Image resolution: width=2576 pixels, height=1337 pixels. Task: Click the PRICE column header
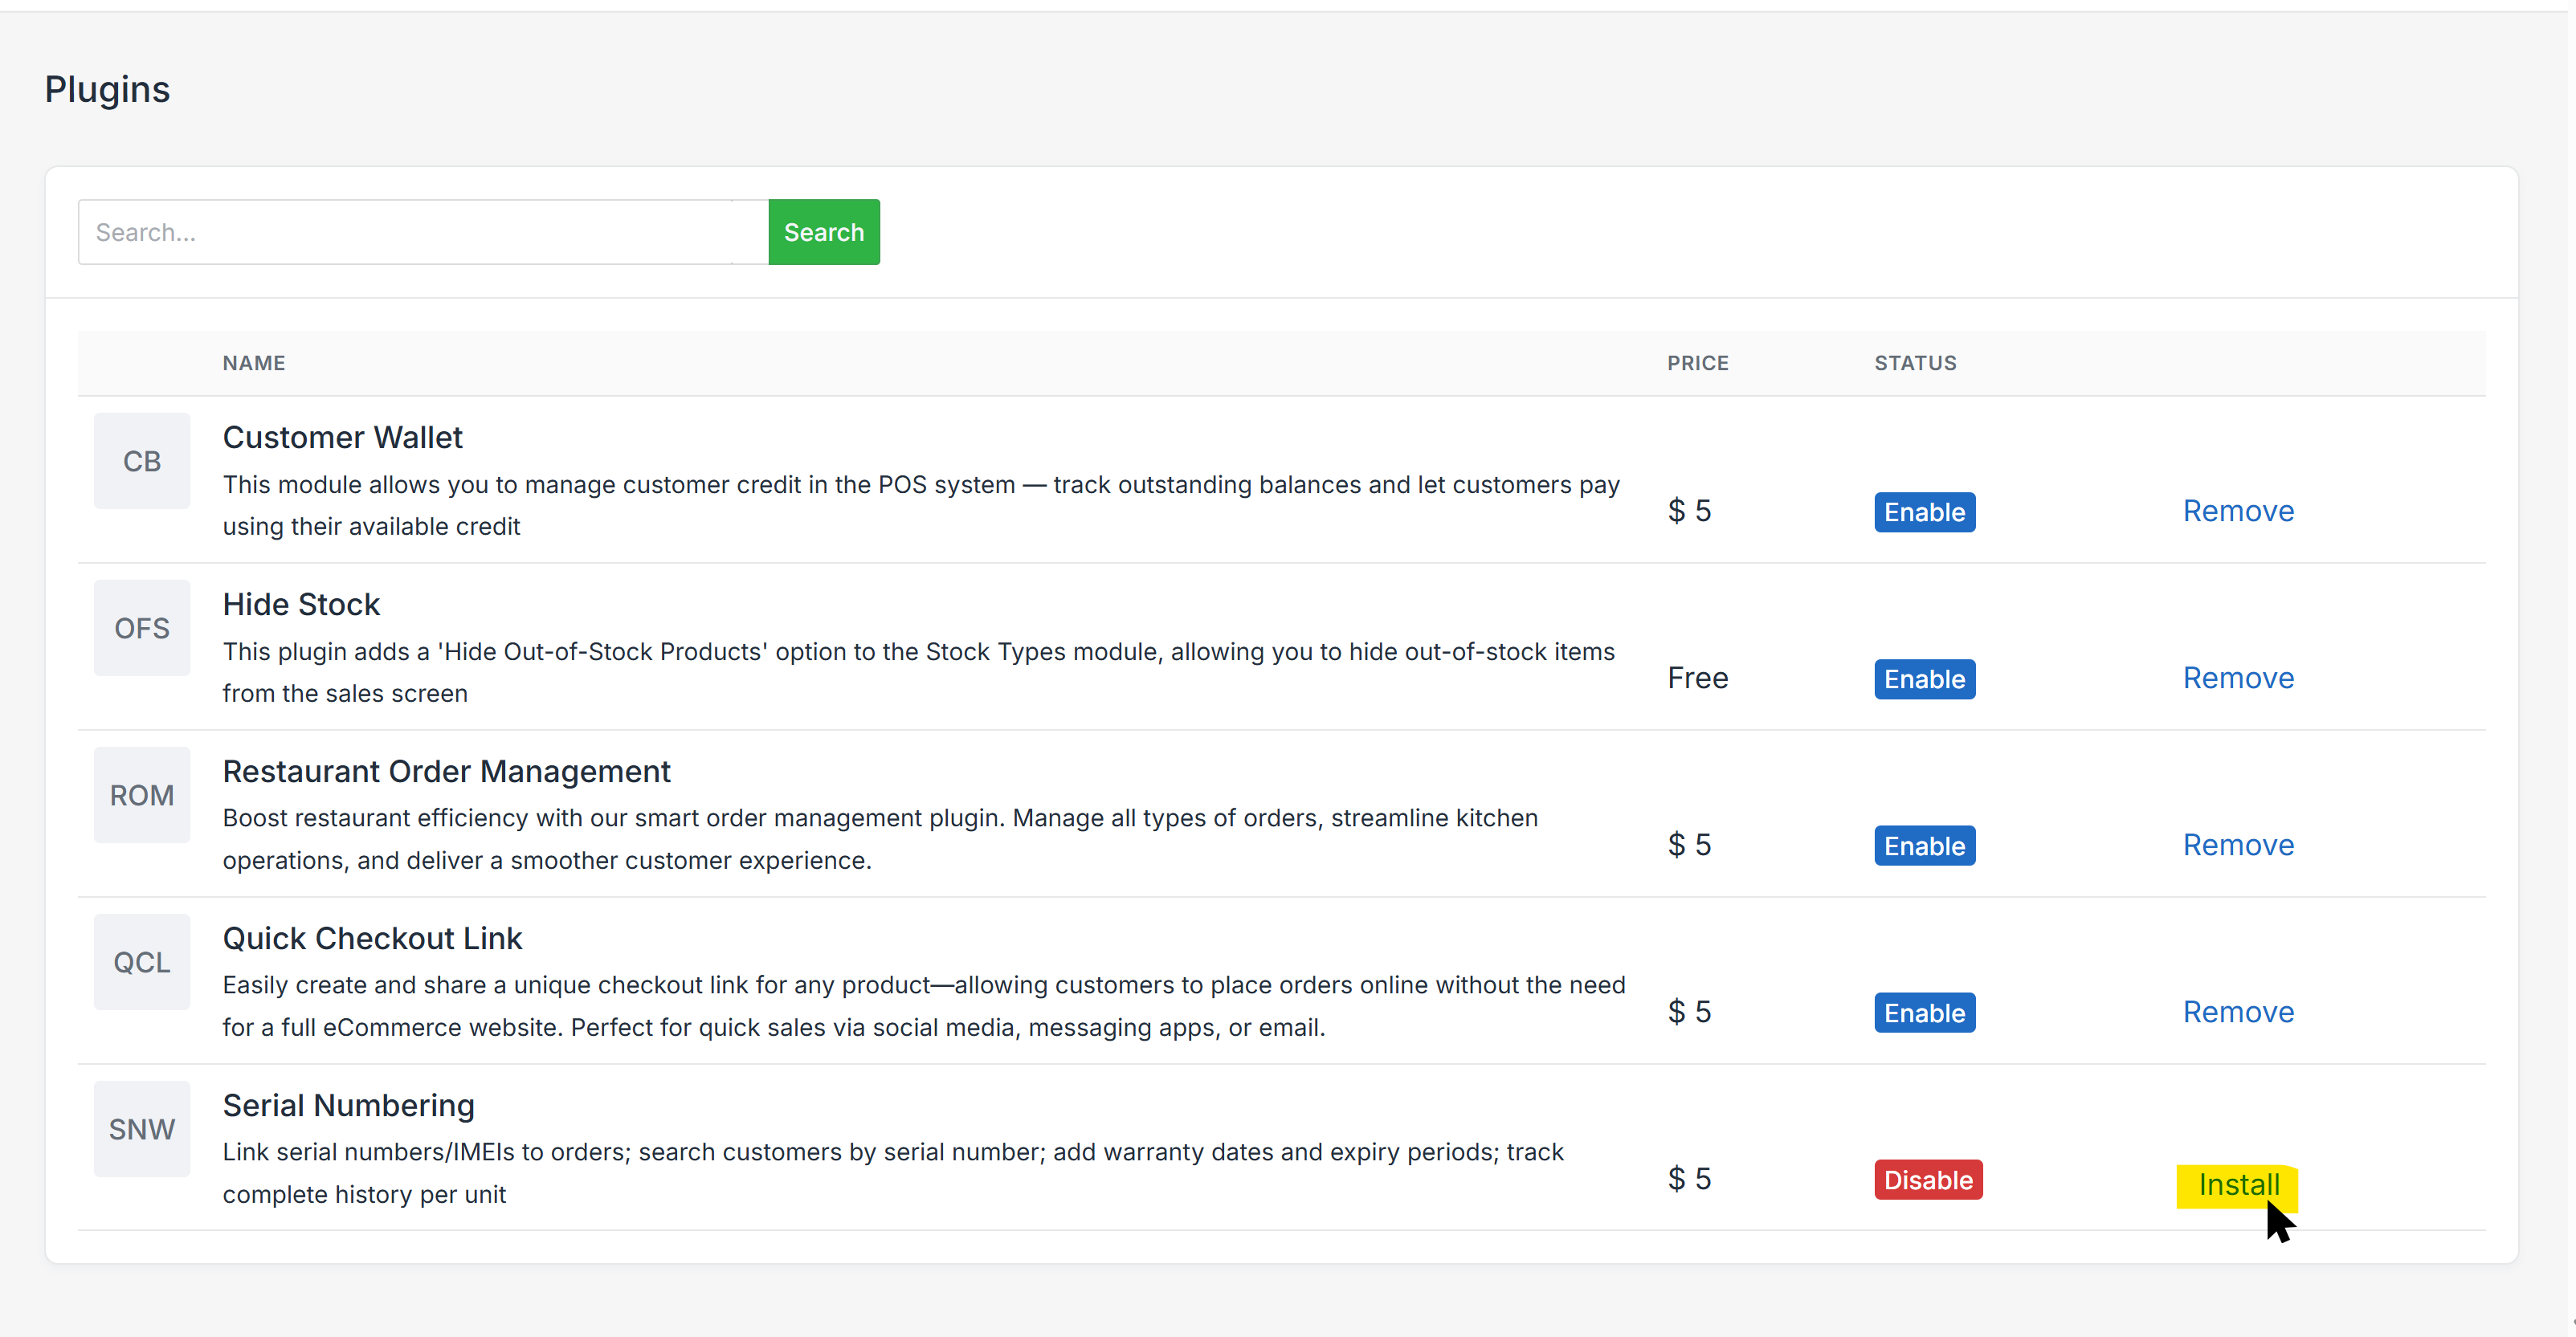[1697, 363]
